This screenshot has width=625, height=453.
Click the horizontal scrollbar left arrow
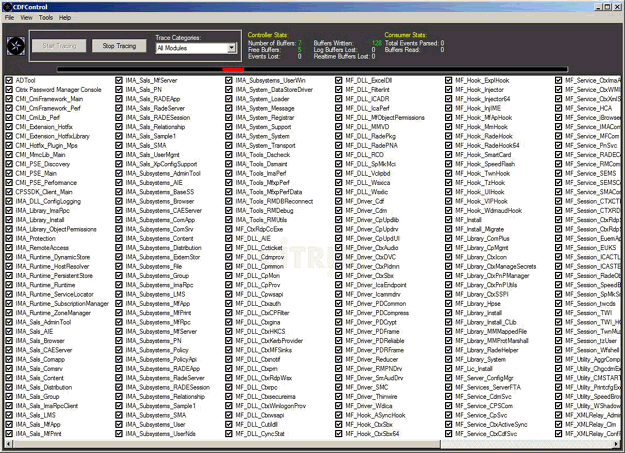click(8, 444)
